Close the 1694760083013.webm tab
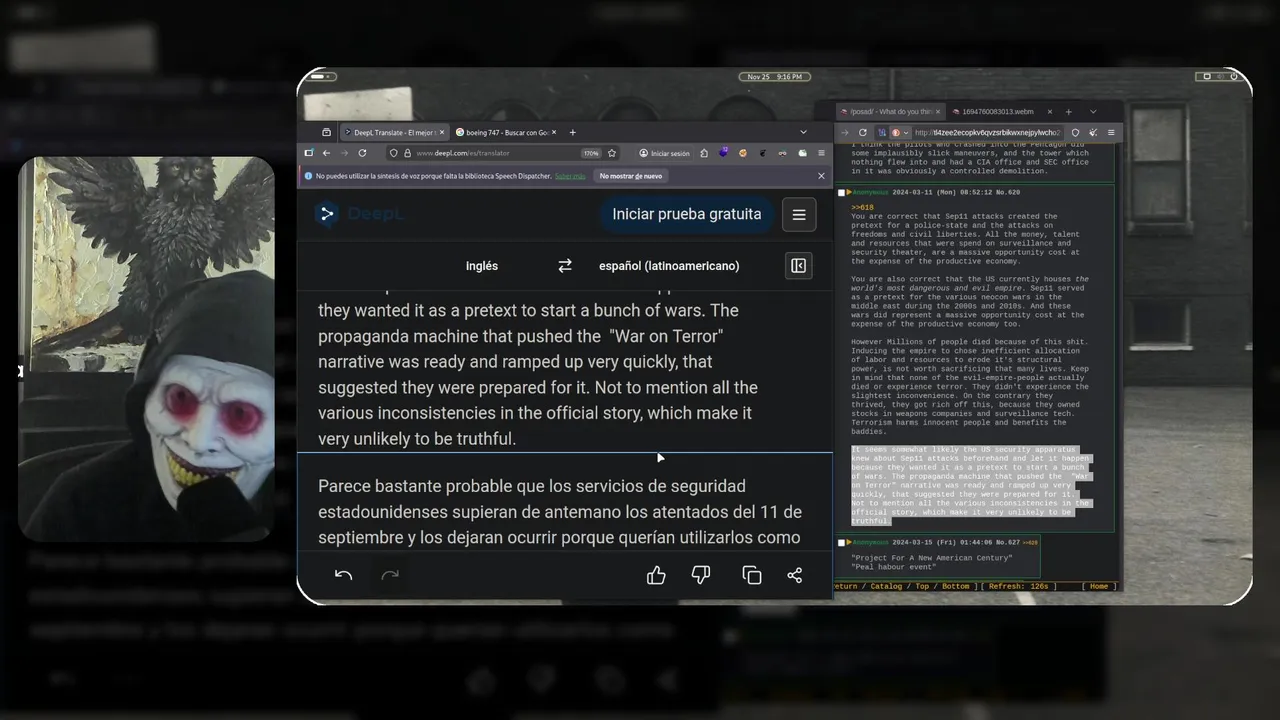This screenshot has height=720, width=1280. click(x=1050, y=112)
